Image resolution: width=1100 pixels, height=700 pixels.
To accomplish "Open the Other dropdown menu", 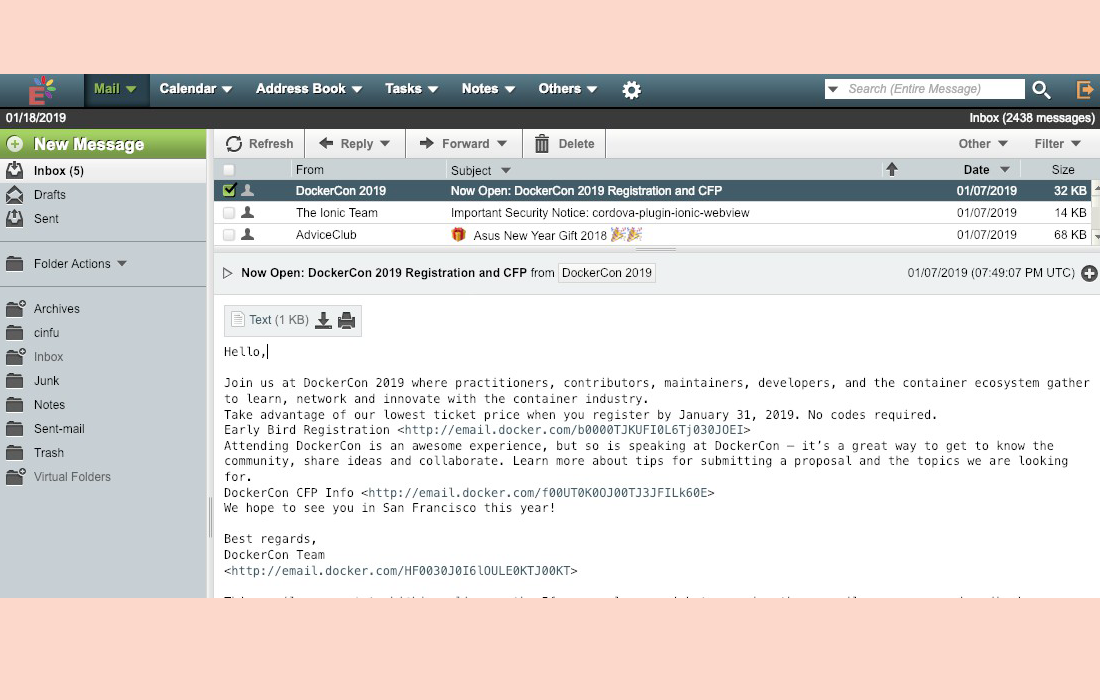I will pos(983,144).
